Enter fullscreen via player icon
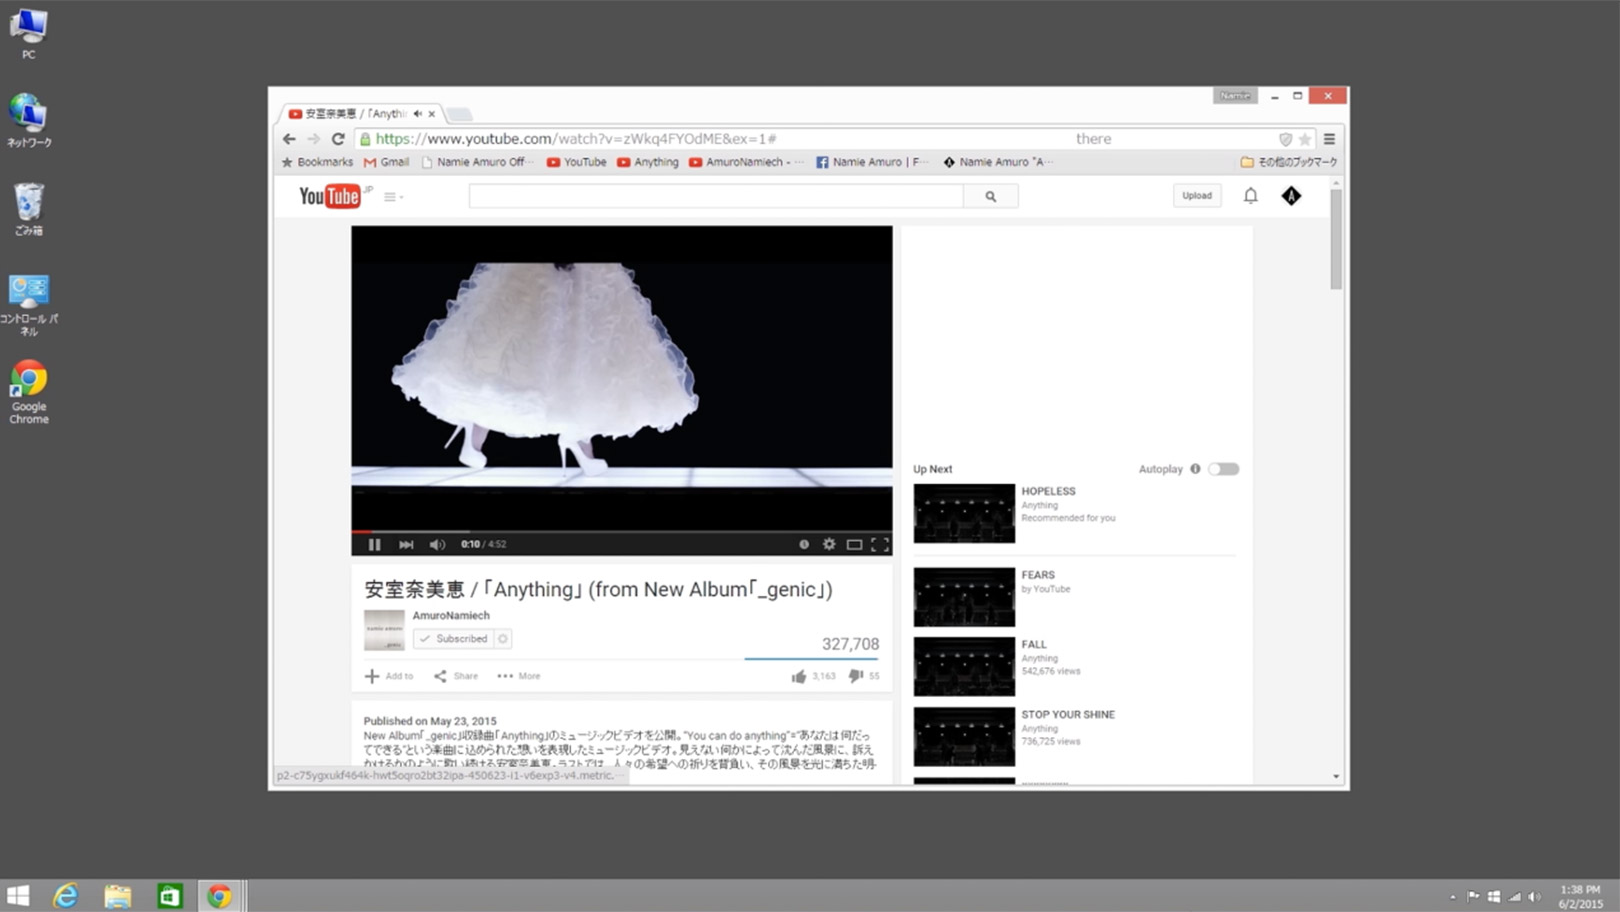Viewport: 1620px width, 912px height. pos(880,544)
